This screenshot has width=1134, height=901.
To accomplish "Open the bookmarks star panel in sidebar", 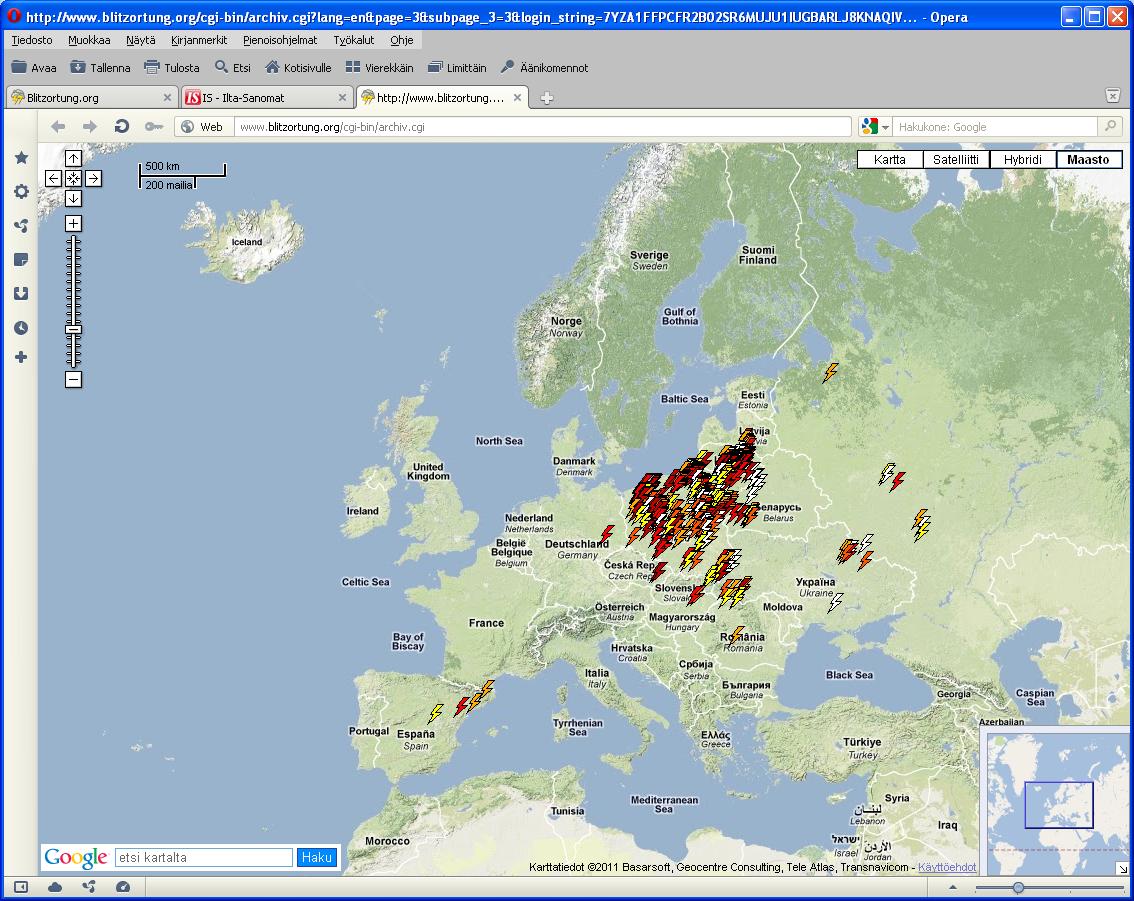I will (21, 158).
